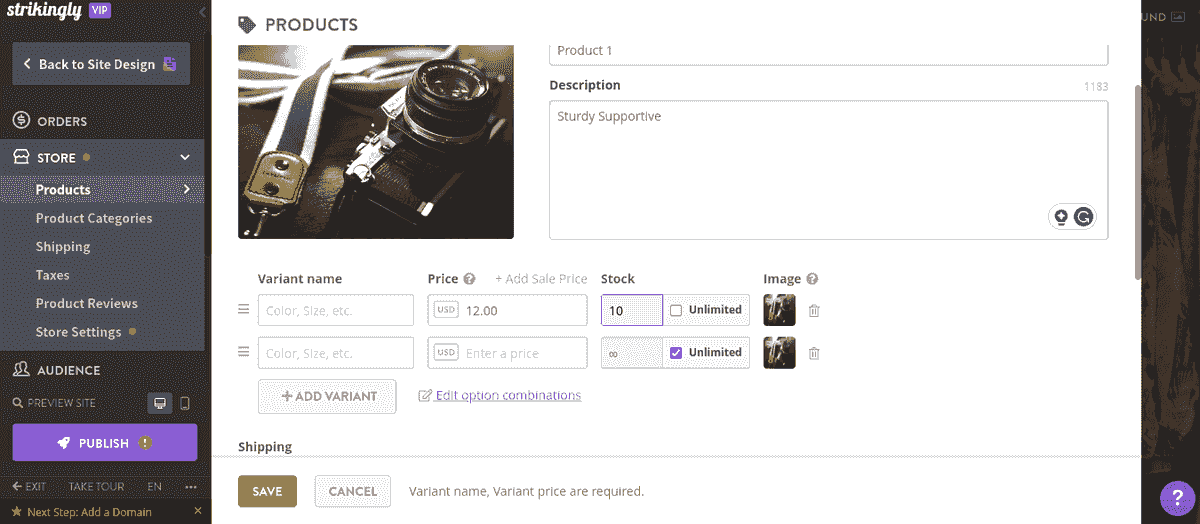
Task: Click the SAVE button
Action: 267,491
